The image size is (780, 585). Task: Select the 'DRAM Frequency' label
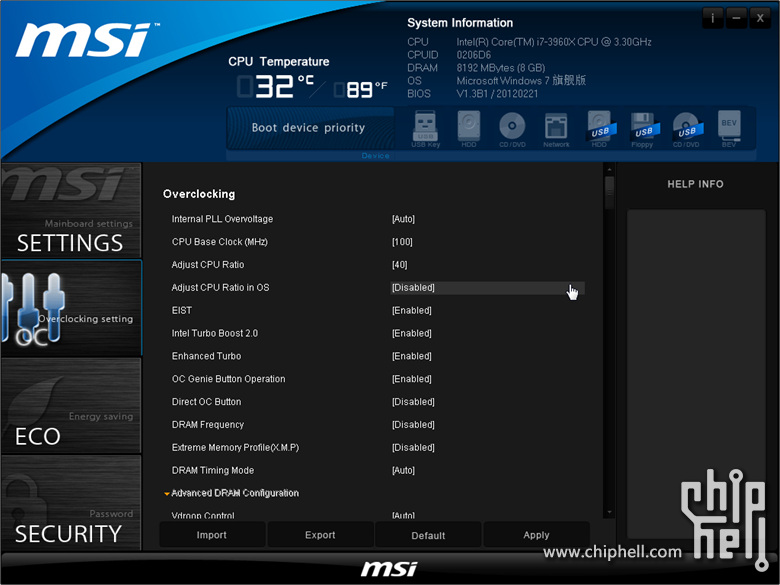(208, 425)
